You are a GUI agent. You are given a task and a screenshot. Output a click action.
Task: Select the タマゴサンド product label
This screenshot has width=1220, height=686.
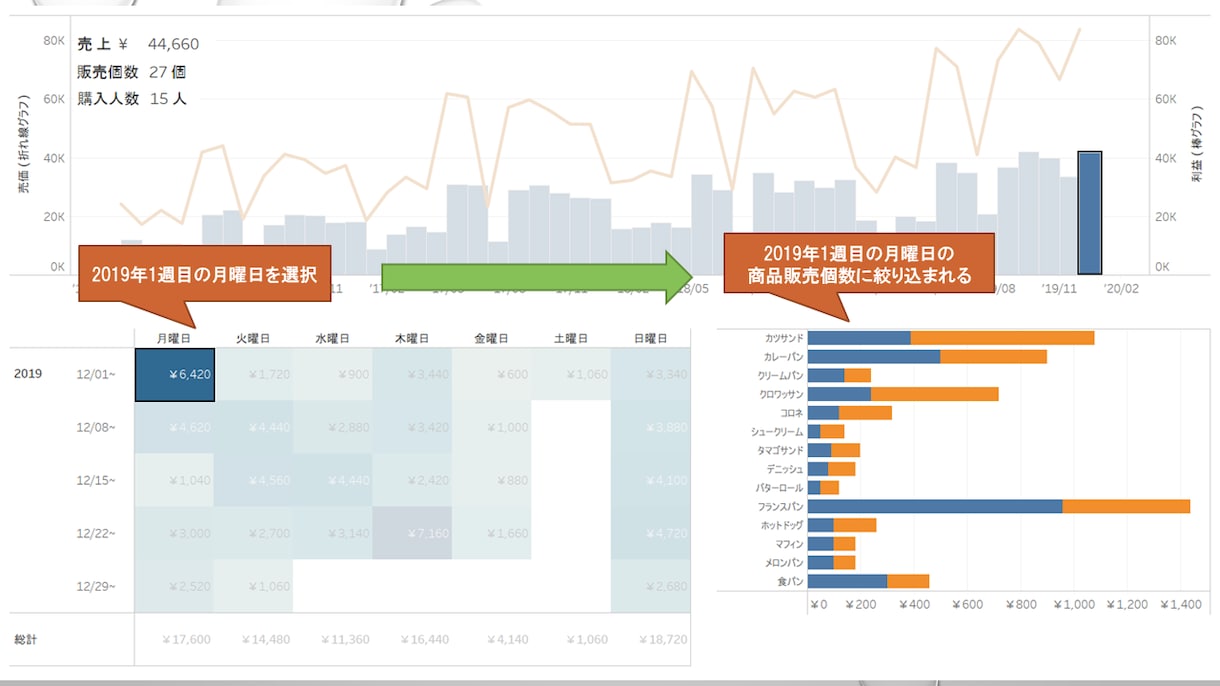(x=780, y=450)
